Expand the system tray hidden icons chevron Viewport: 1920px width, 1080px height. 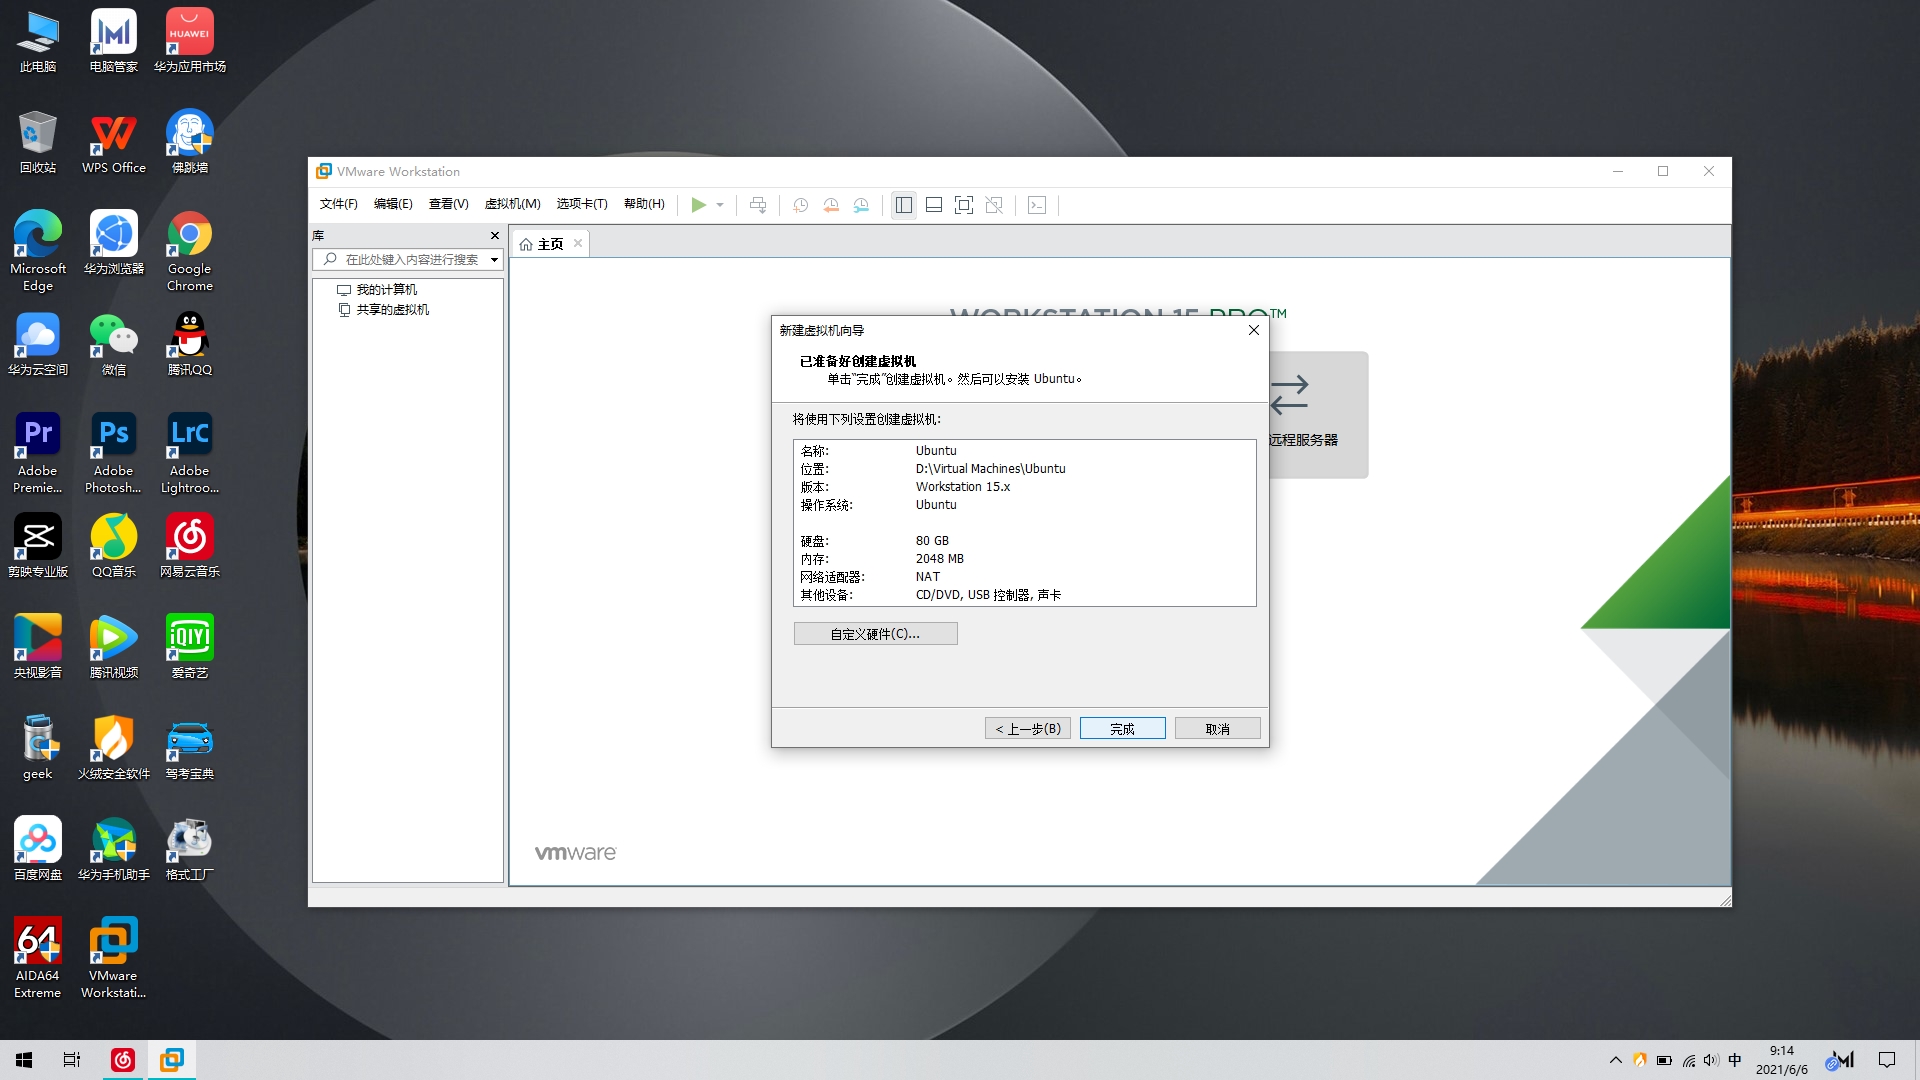click(1615, 1060)
